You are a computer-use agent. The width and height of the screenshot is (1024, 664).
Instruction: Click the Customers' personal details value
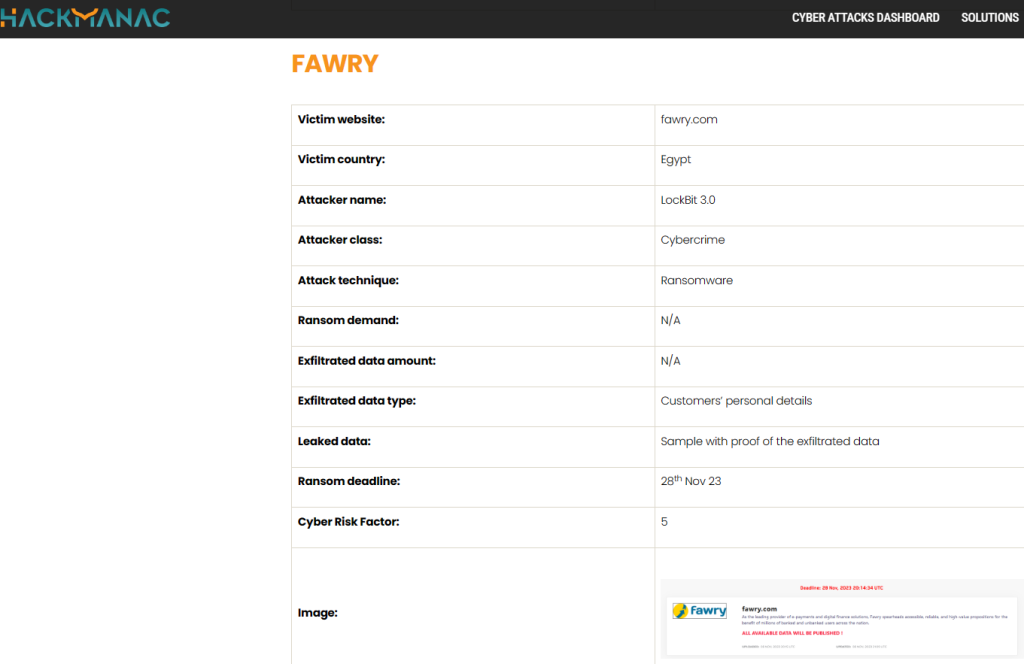[x=736, y=401]
